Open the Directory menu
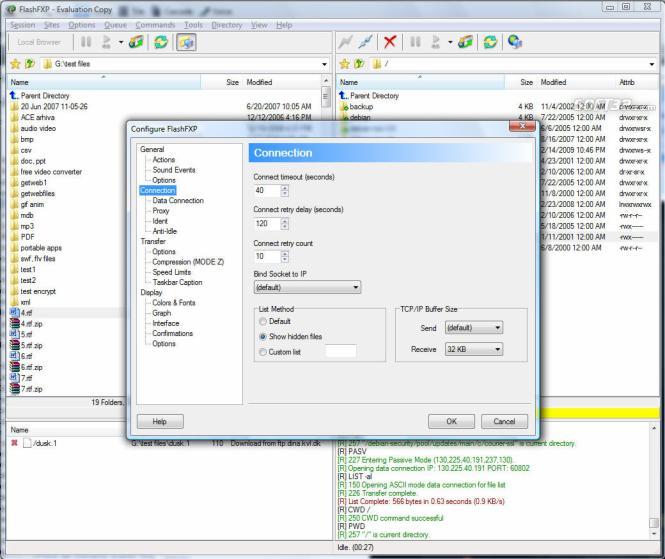Image resolution: width=665 pixels, height=559 pixels. [x=227, y=25]
